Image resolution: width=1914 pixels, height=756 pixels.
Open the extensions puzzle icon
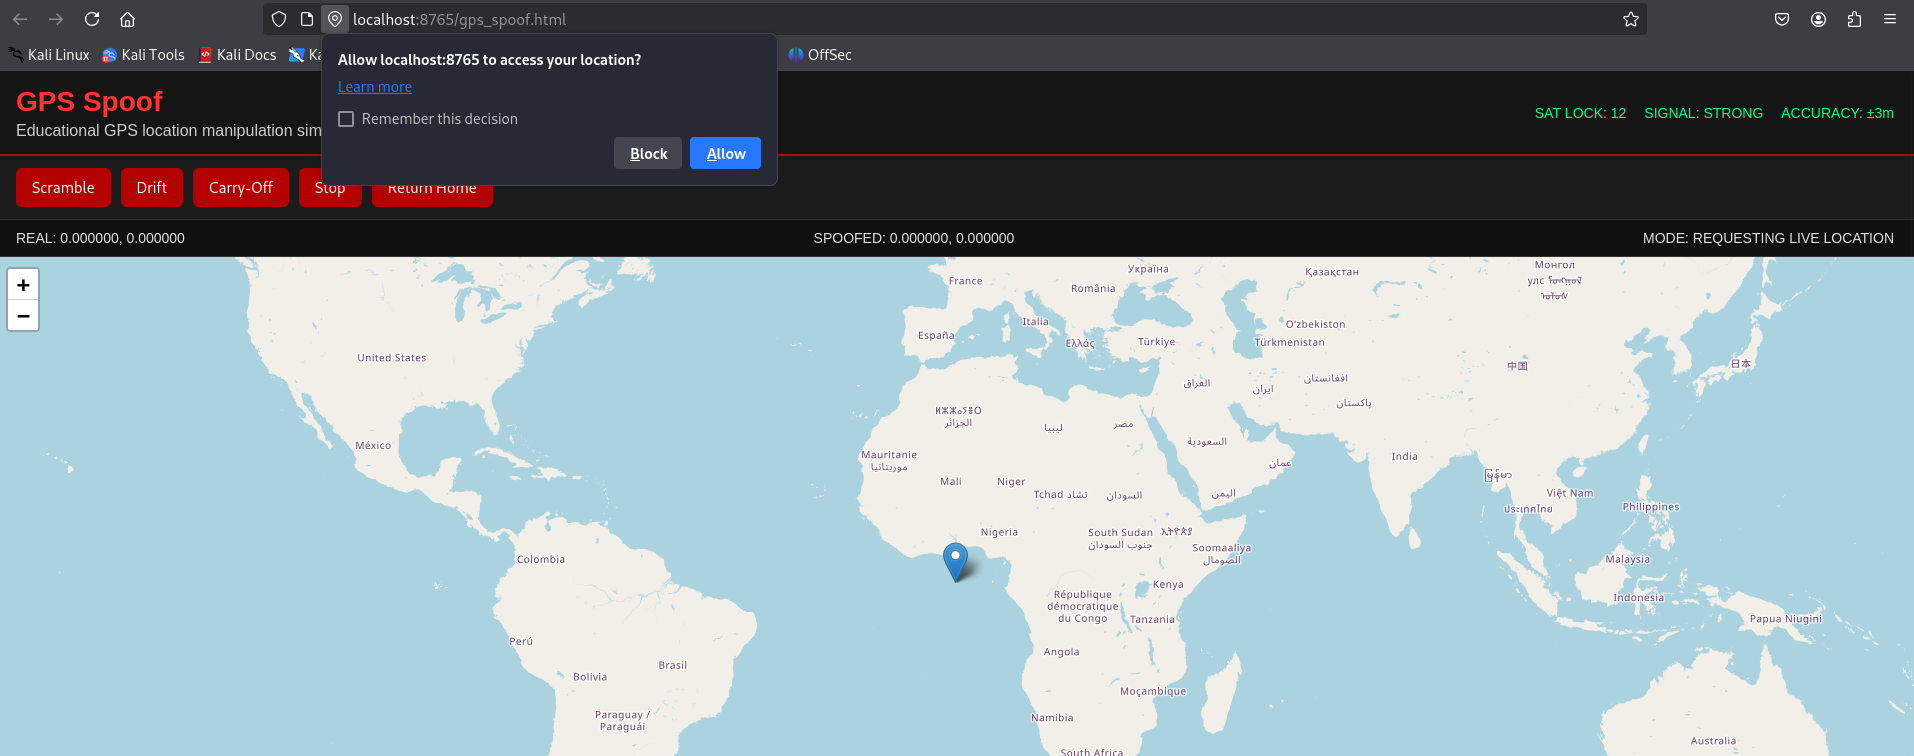tap(1854, 19)
